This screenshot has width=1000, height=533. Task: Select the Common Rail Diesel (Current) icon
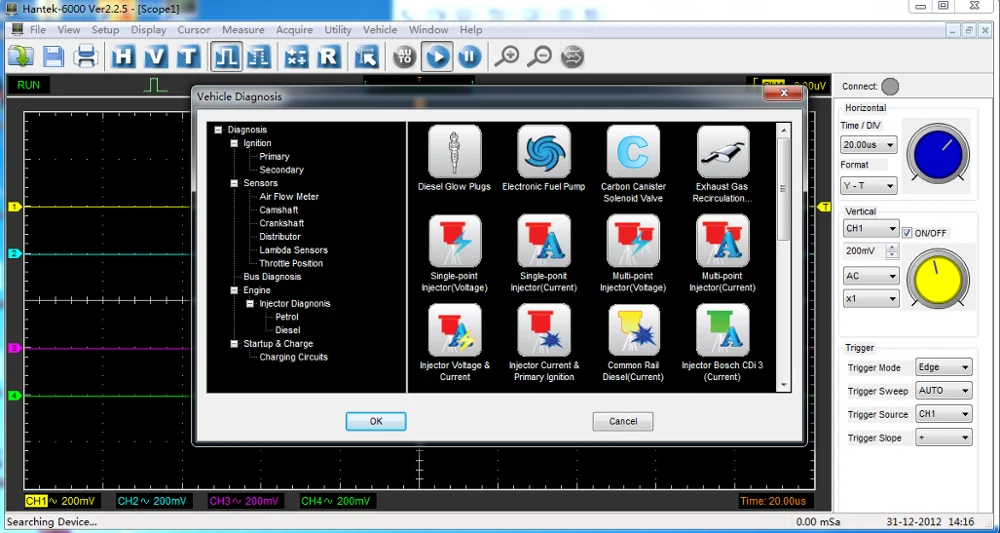click(633, 331)
